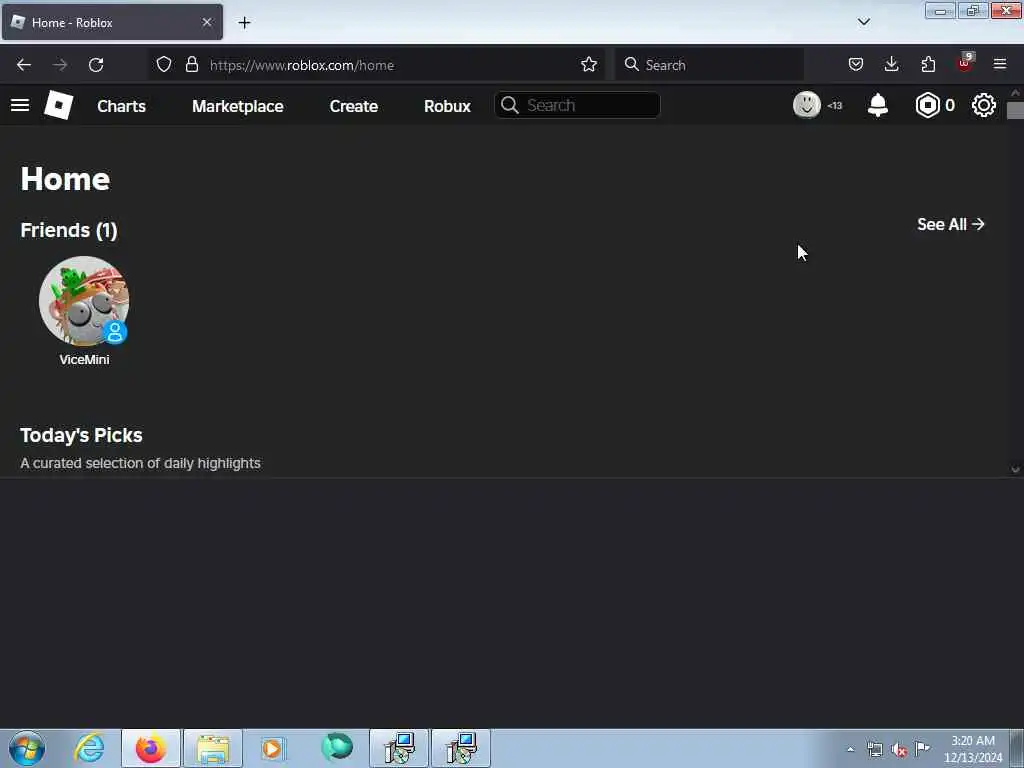
Task: Open ViceMini's friend avatar
Action: (84, 300)
